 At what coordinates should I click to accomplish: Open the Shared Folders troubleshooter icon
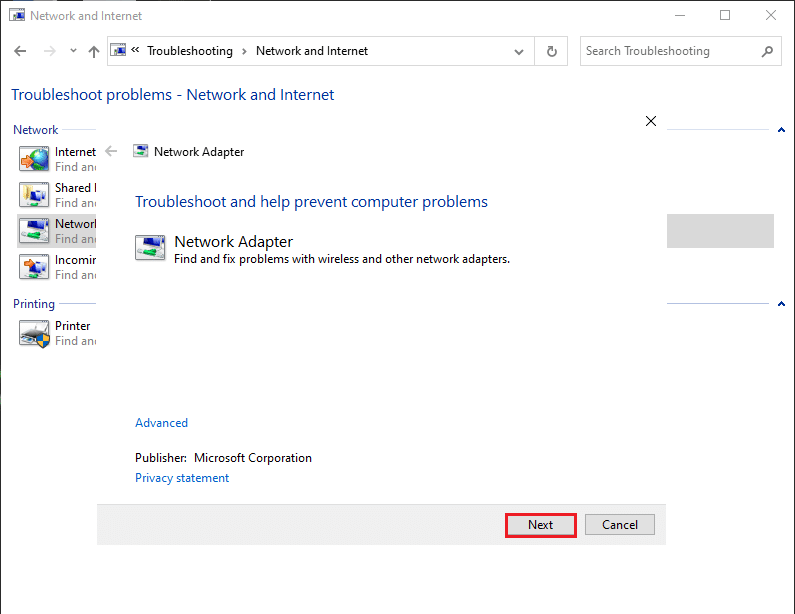(x=34, y=194)
